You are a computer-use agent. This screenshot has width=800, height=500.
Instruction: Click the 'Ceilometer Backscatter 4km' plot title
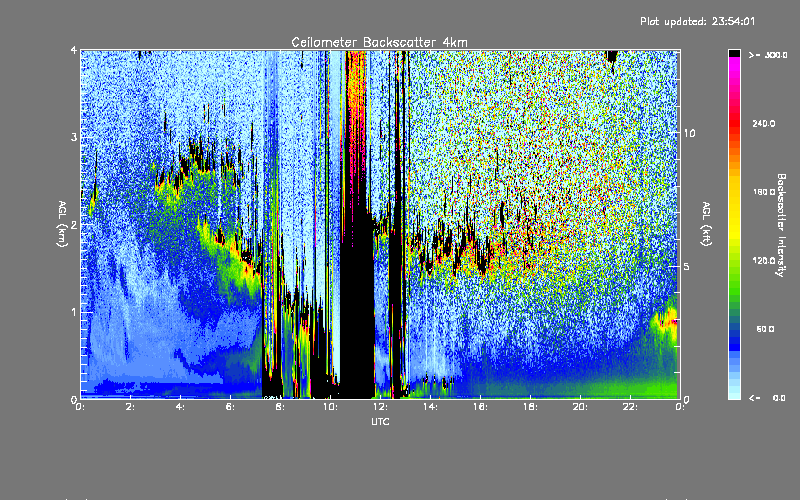coord(379,42)
